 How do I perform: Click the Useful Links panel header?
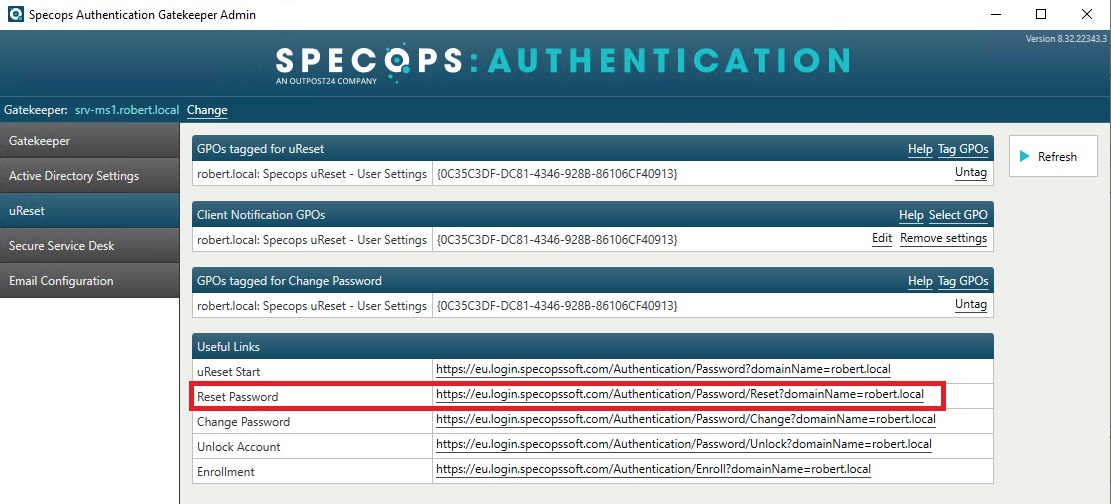pyautogui.click(x=593, y=347)
